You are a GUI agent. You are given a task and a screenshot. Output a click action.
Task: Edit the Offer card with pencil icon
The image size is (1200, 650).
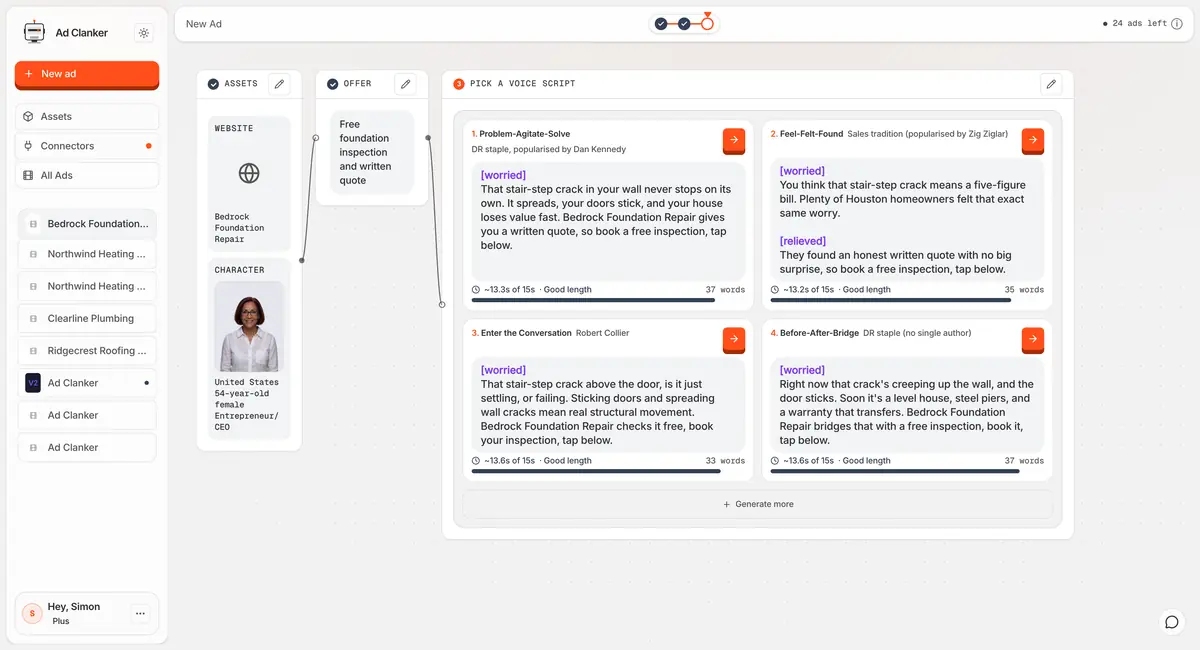click(x=405, y=84)
